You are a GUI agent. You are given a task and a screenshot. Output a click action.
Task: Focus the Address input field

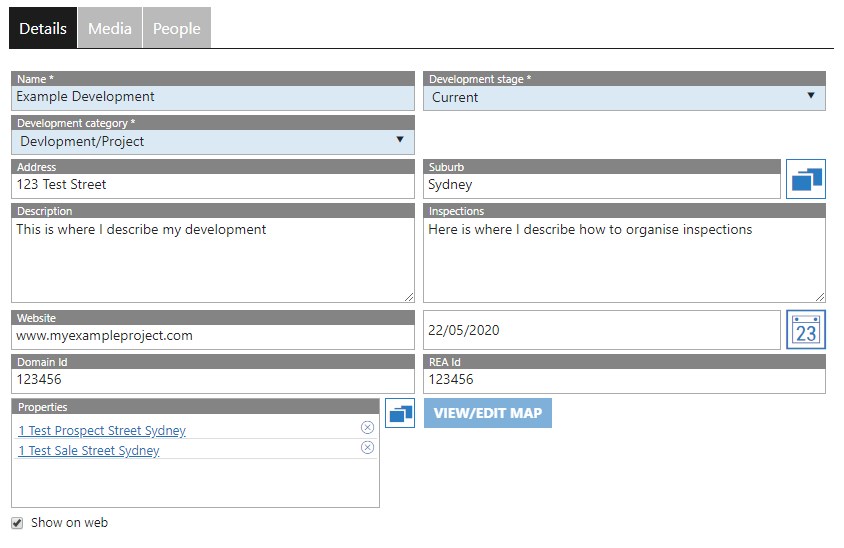point(212,185)
